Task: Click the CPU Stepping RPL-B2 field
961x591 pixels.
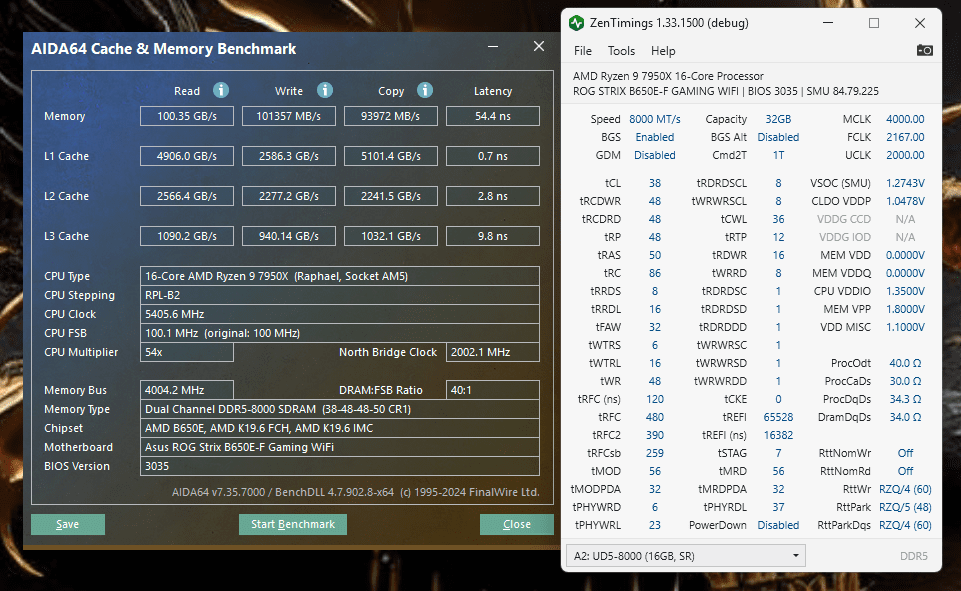Action: [340, 295]
